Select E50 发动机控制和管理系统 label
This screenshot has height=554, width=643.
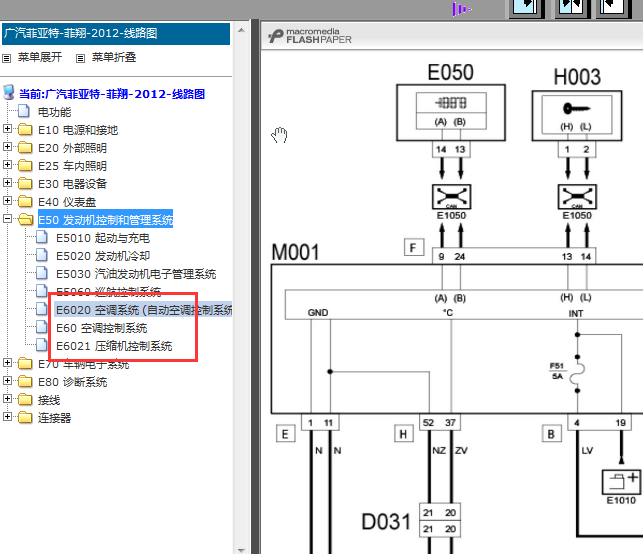pos(105,220)
